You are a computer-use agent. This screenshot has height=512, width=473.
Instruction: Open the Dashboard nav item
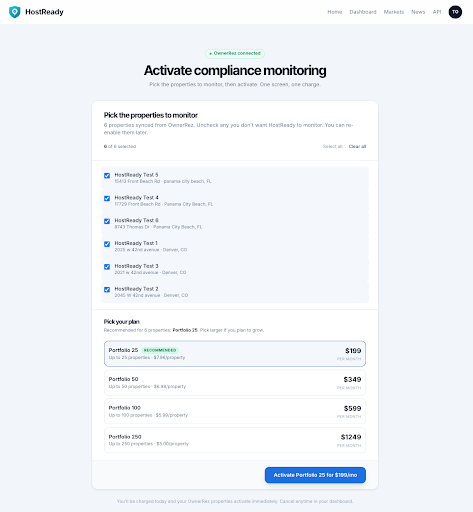point(363,12)
